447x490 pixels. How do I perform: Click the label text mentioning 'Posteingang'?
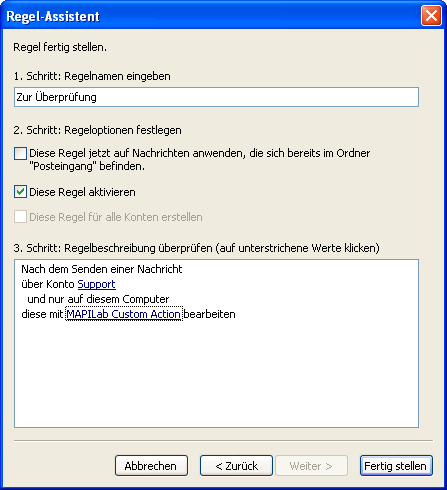[200, 160]
